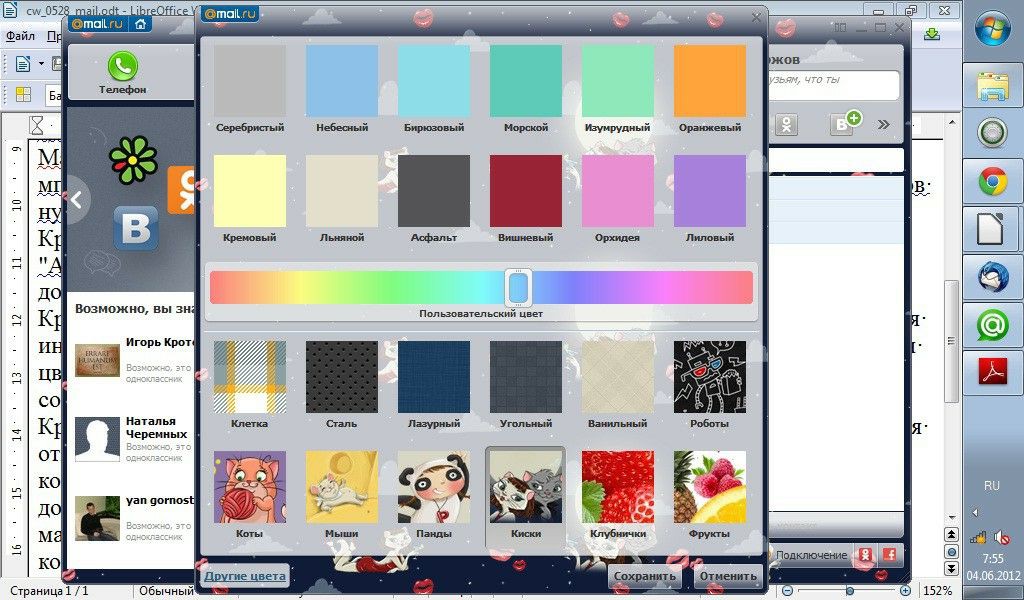
Task: Click the custom color hue slider handle
Action: coord(517,287)
